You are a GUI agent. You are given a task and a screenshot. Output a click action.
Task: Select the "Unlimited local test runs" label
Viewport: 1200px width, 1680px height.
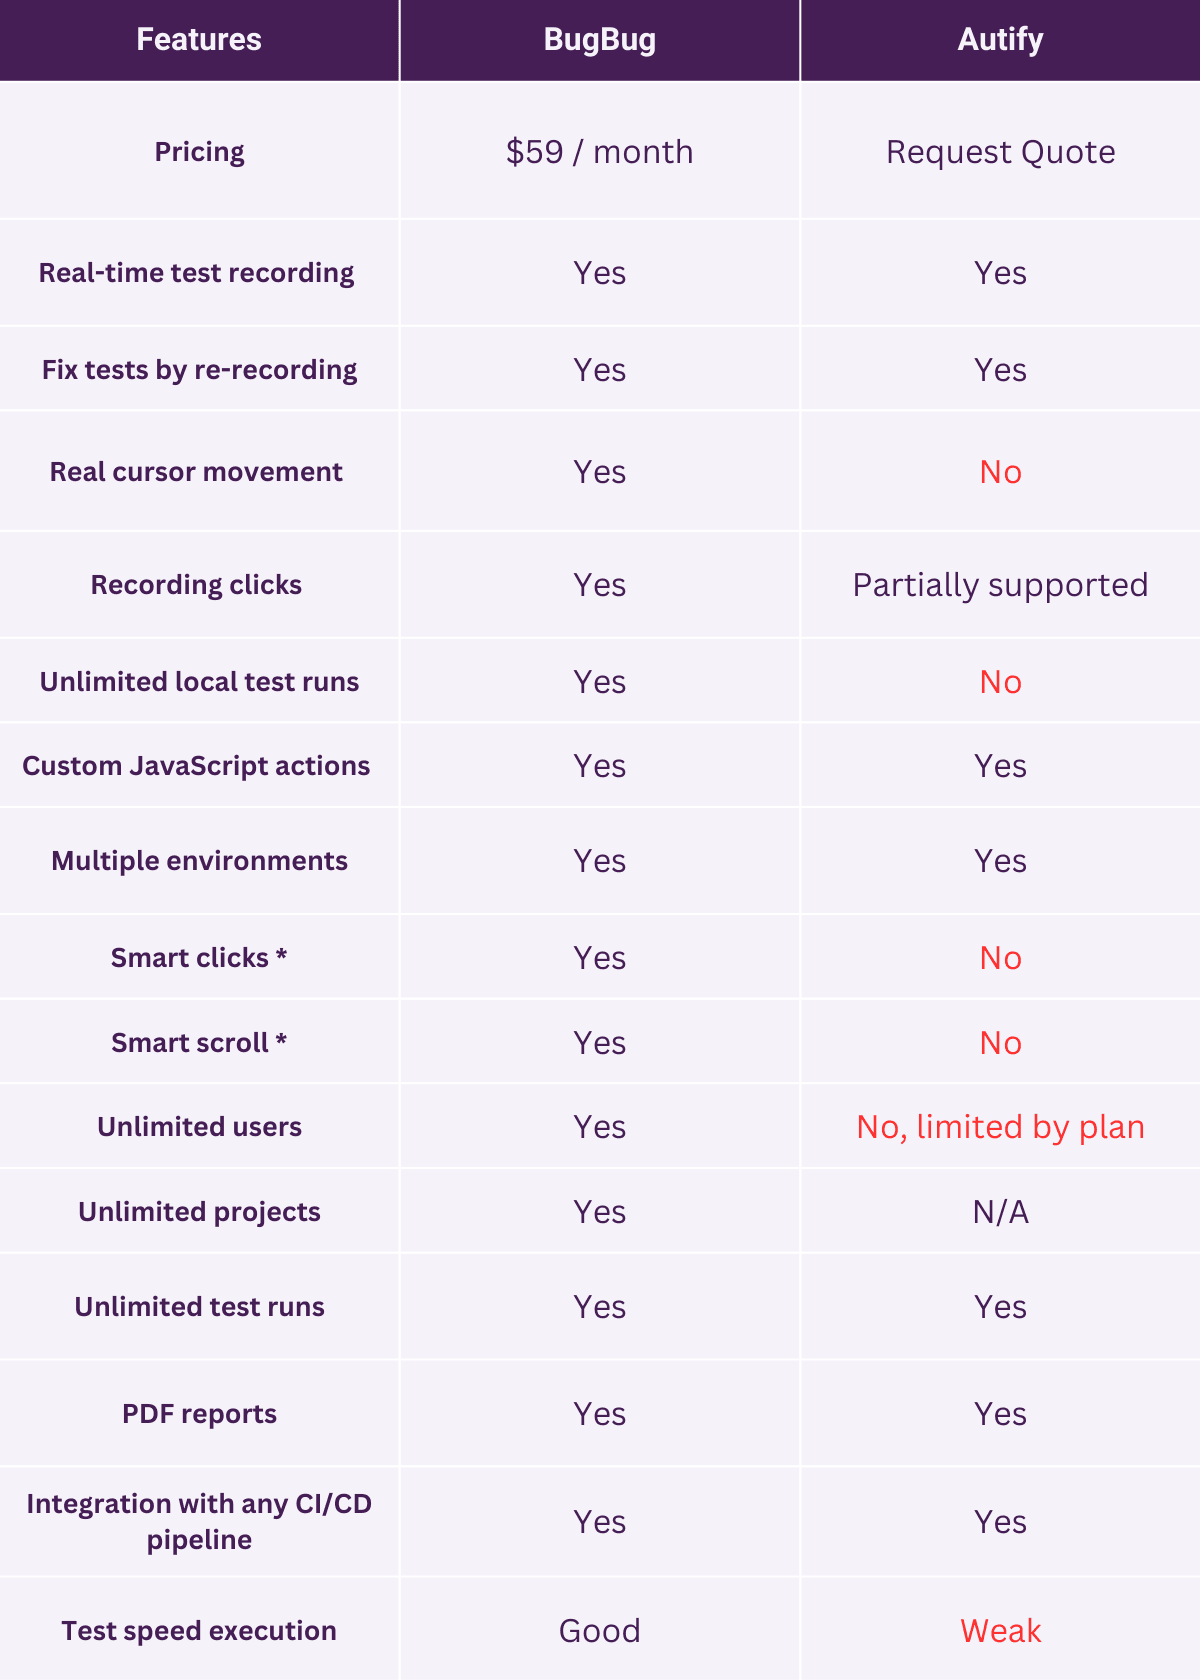199,682
